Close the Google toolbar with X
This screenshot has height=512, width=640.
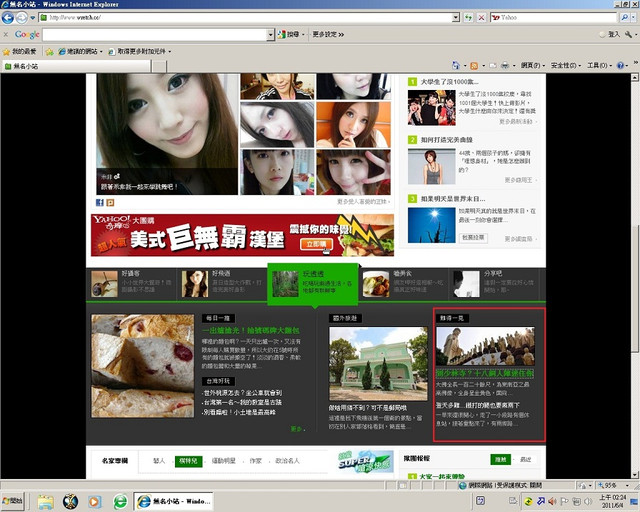click(5, 35)
